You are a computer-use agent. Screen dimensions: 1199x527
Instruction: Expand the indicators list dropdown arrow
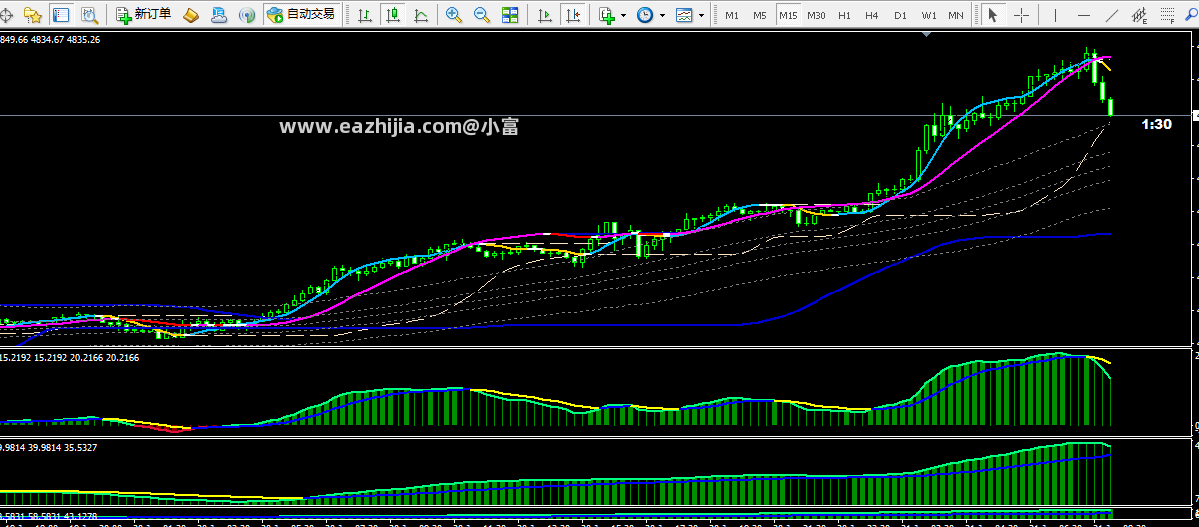tap(623, 15)
